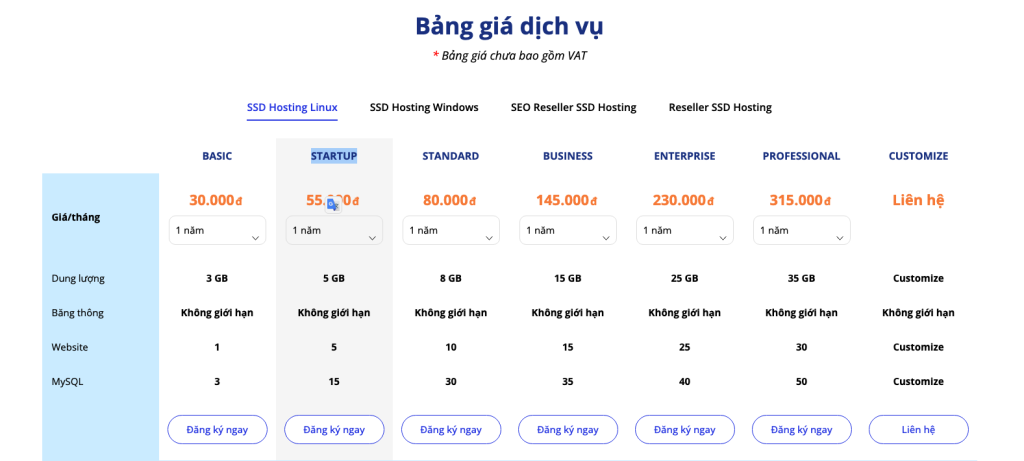The width and height of the screenshot is (1024, 461).
Task: Click the translate icon over STARTUP price
Action: [x=333, y=204]
